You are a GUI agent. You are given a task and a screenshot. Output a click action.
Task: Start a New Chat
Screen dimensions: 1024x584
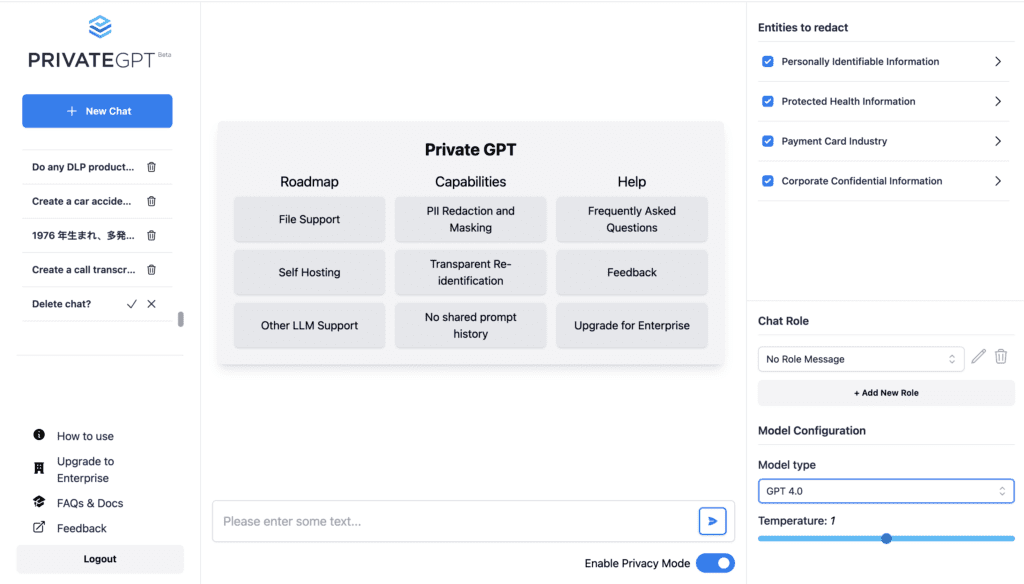click(97, 111)
